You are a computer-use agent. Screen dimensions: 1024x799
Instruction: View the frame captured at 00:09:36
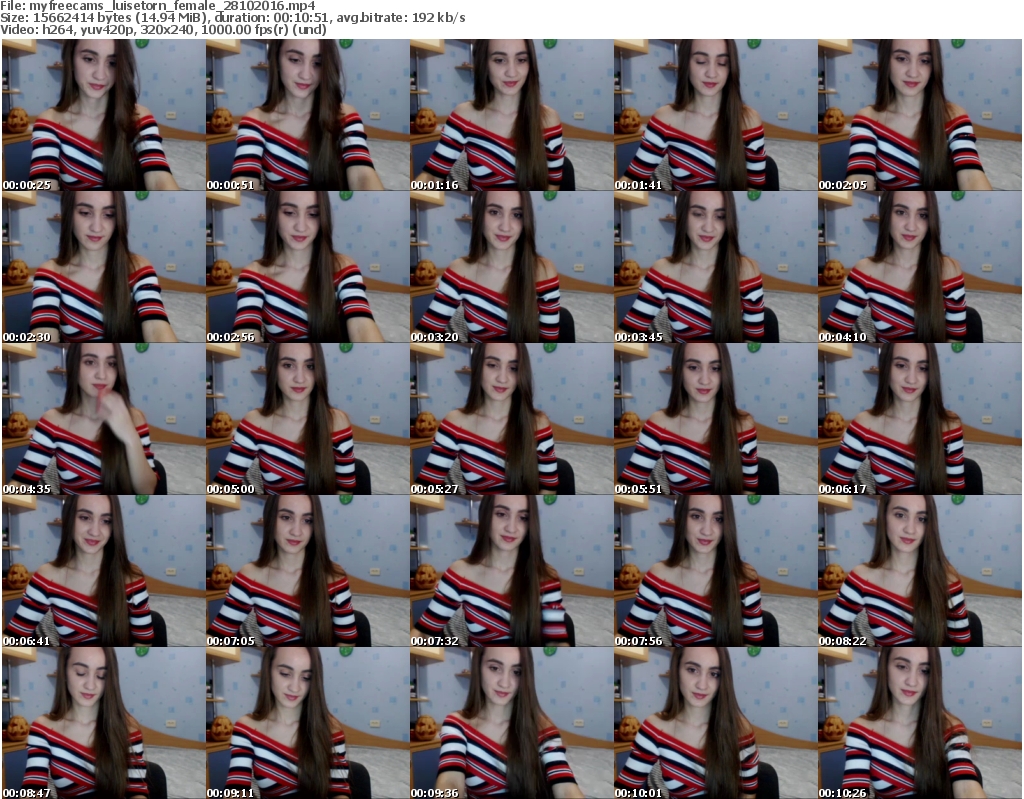(511, 723)
